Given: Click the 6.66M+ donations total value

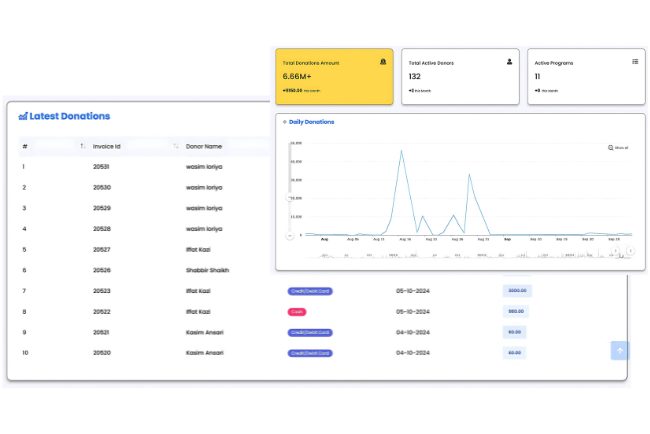Looking at the screenshot, I should coord(297,76).
